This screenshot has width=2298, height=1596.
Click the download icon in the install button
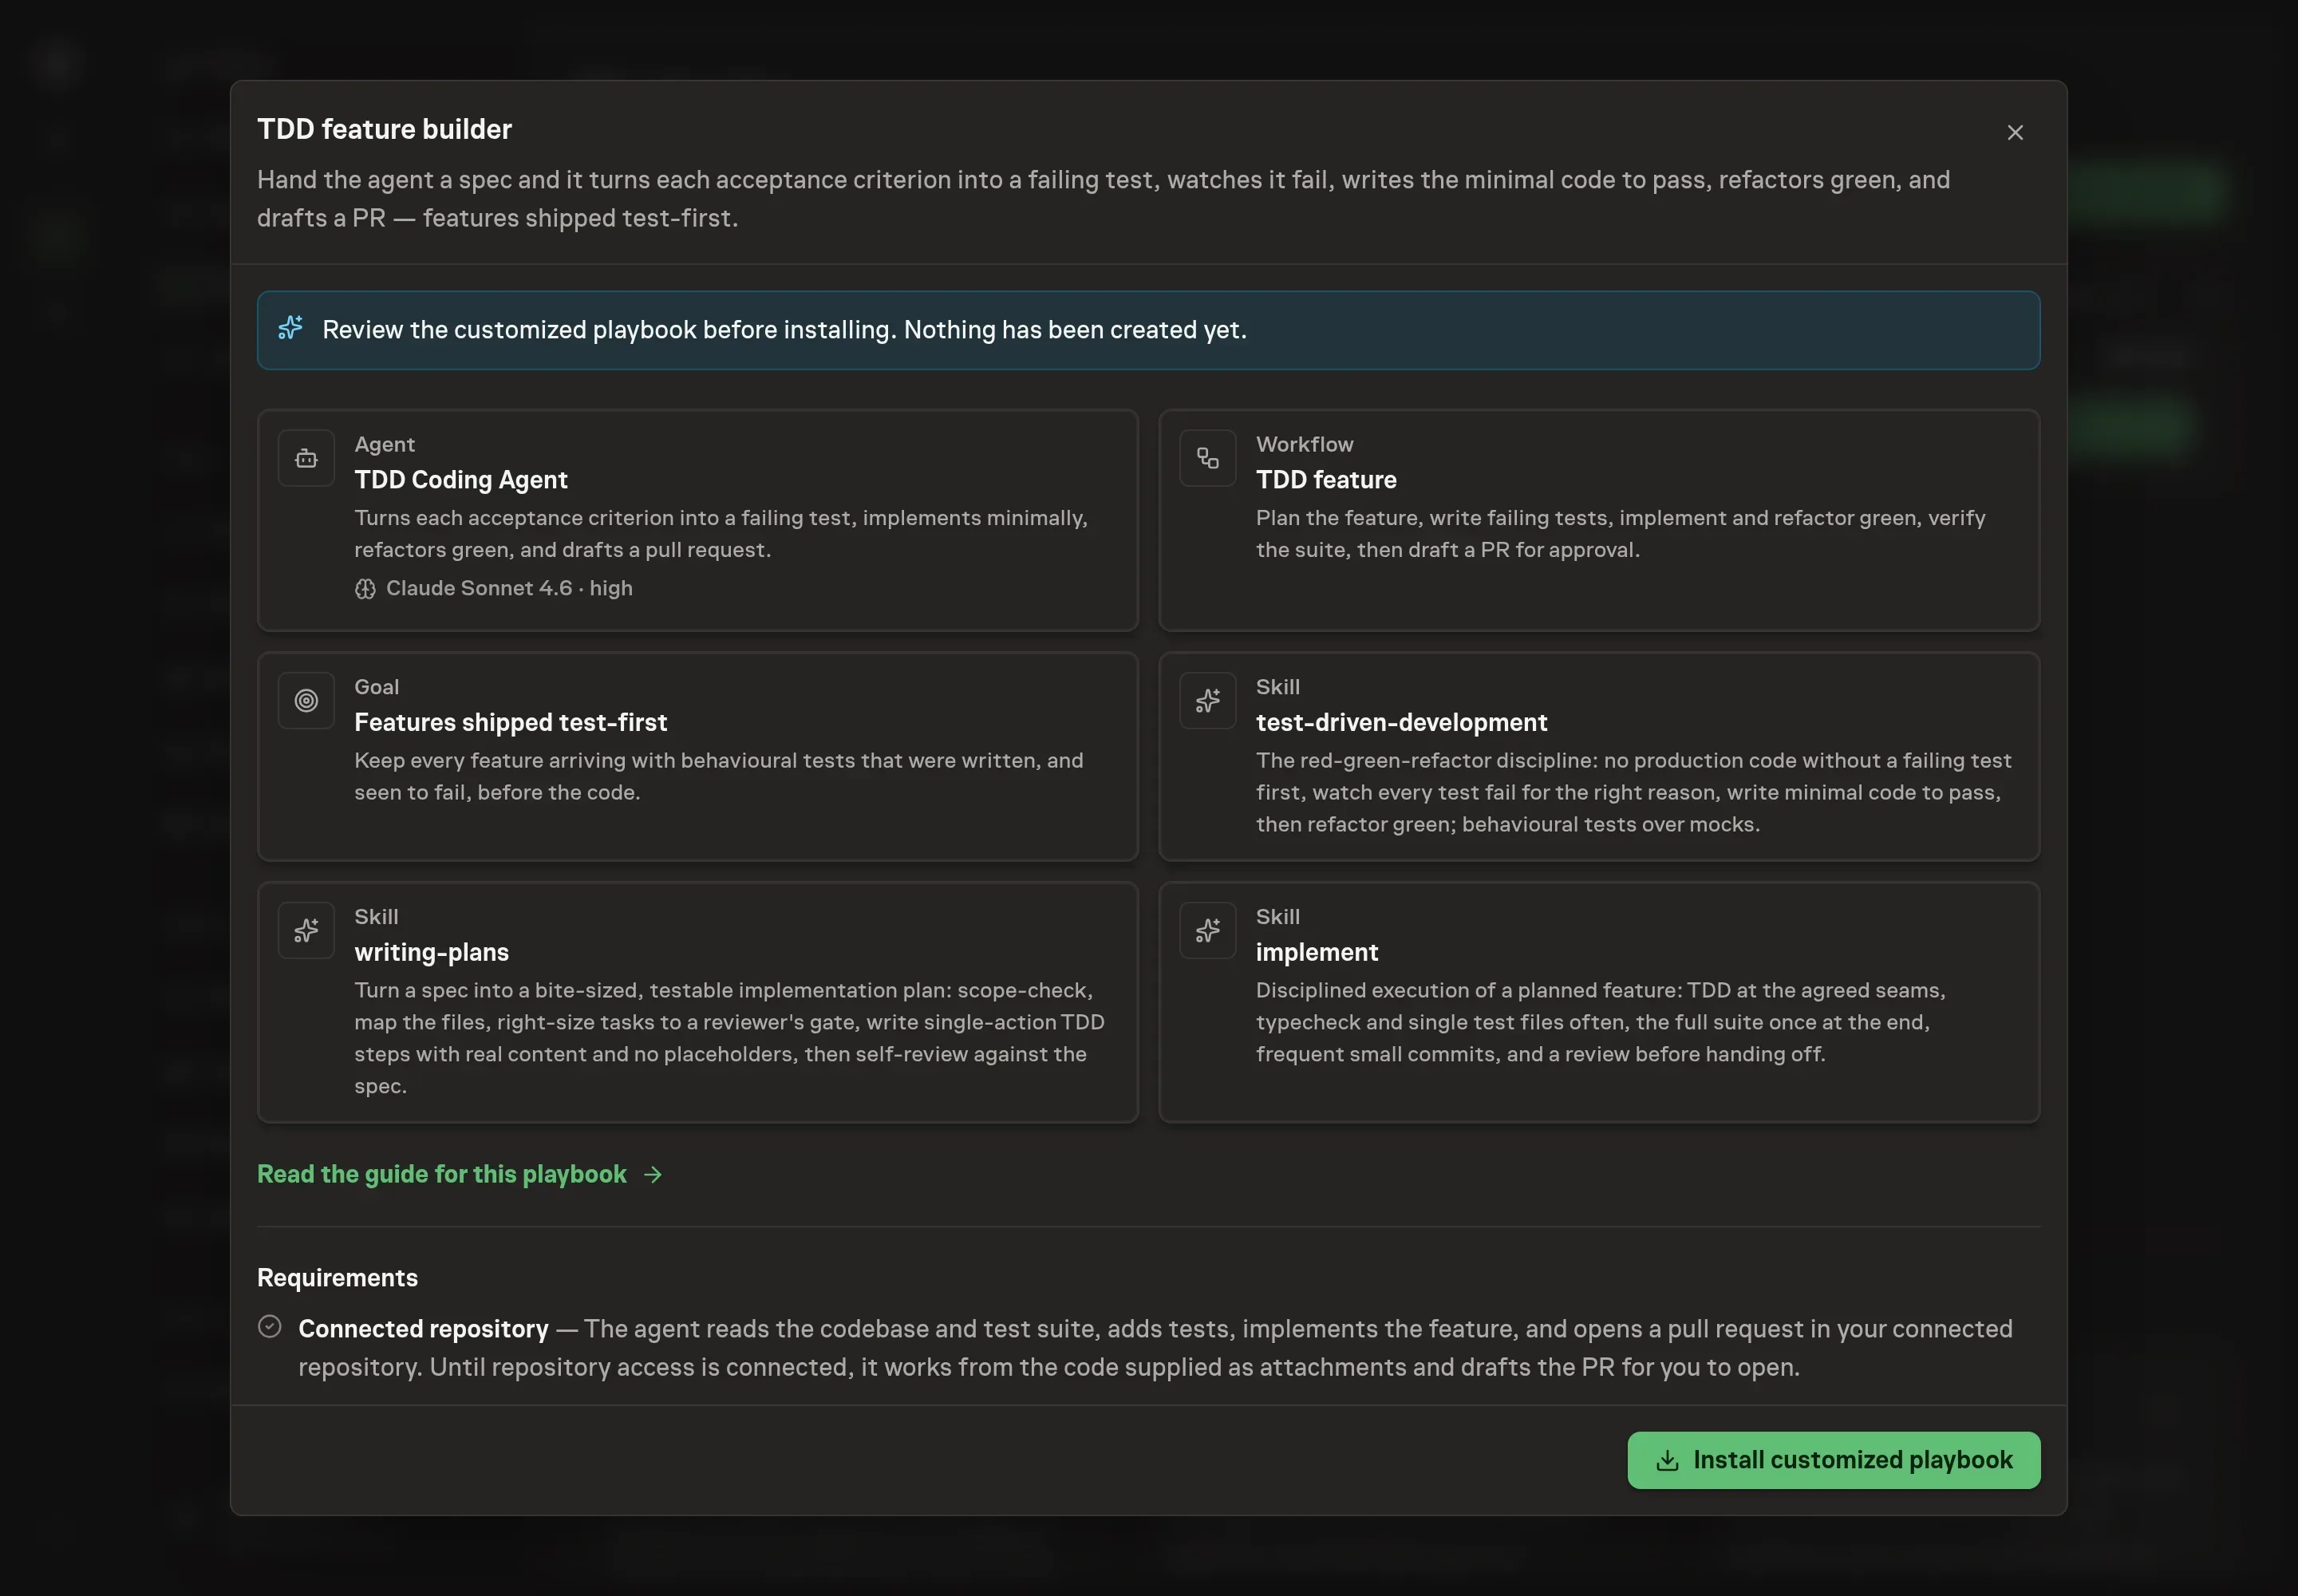[x=1667, y=1461]
